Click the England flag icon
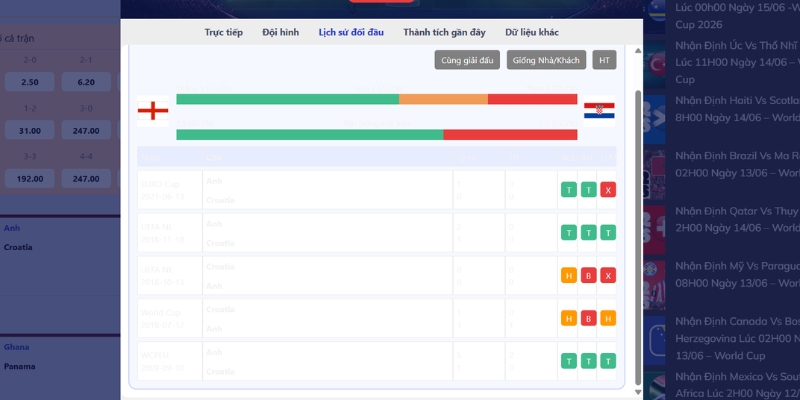Viewport: 800px width, 400px height. click(153, 111)
